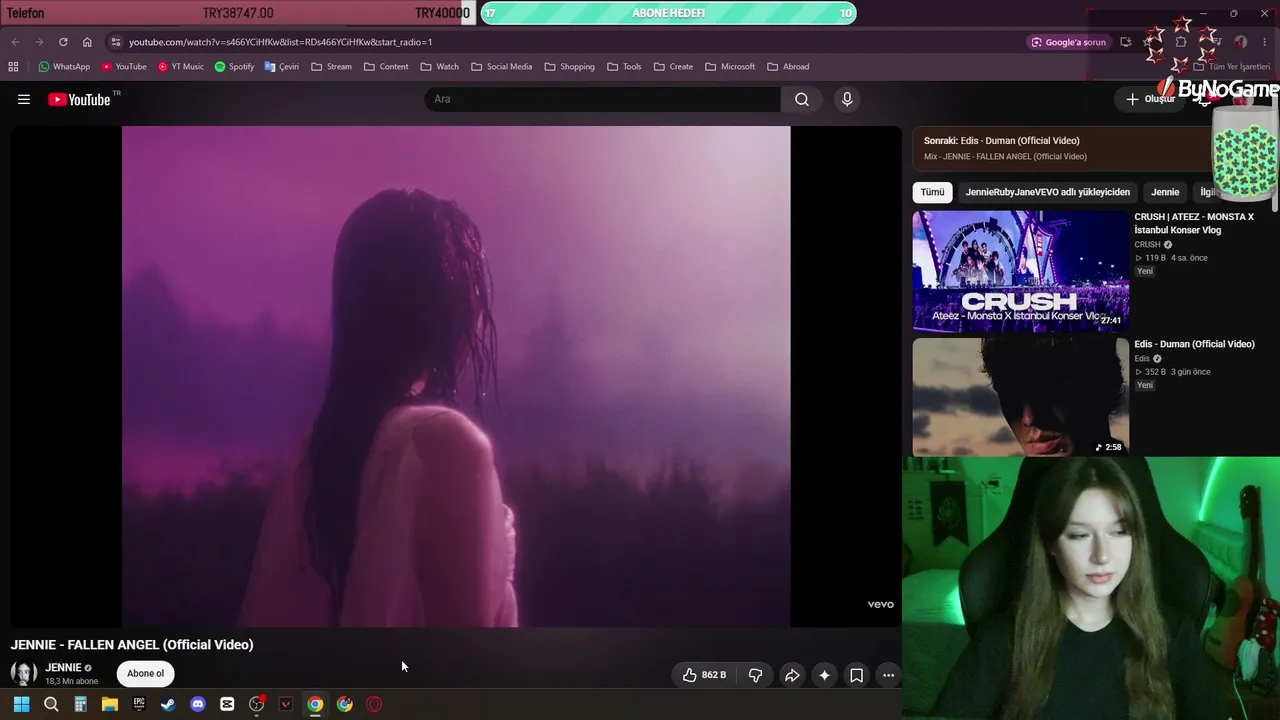1280x720 pixels.
Task: Open the sparkle Ask feature icon
Action: 824,675
